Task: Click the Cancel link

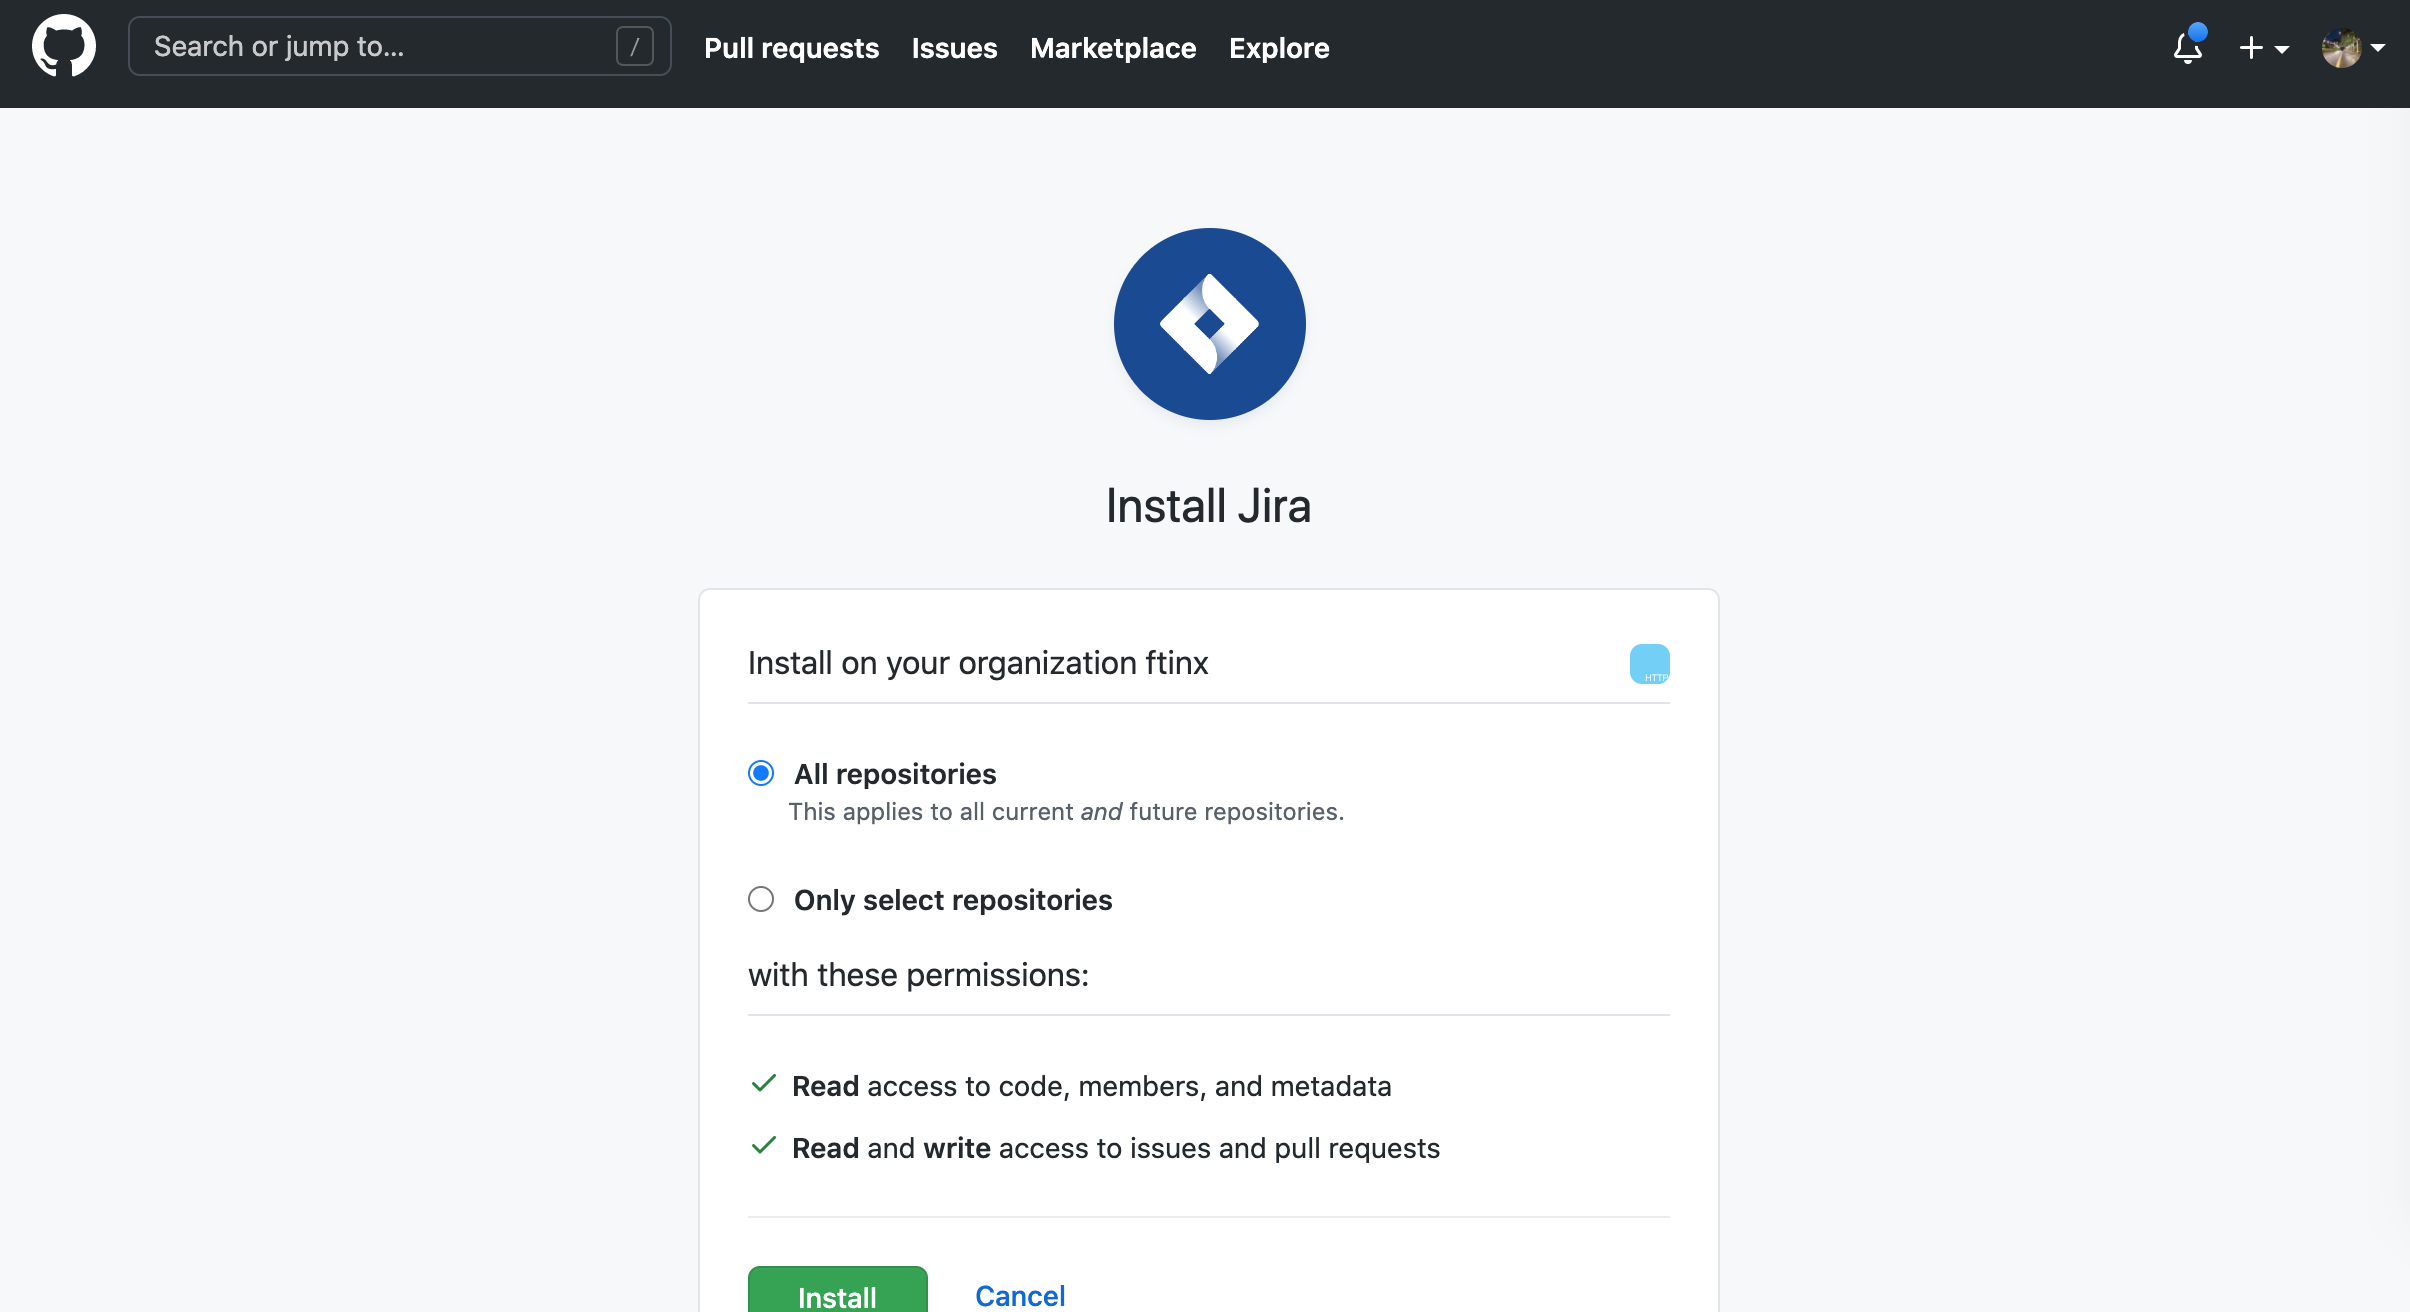Action: [1019, 1295]
